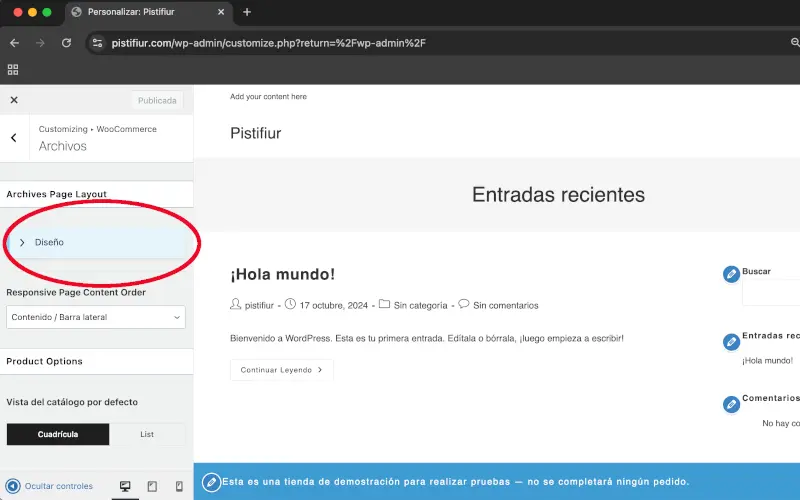Click the Add your content here text

[268, 96]
